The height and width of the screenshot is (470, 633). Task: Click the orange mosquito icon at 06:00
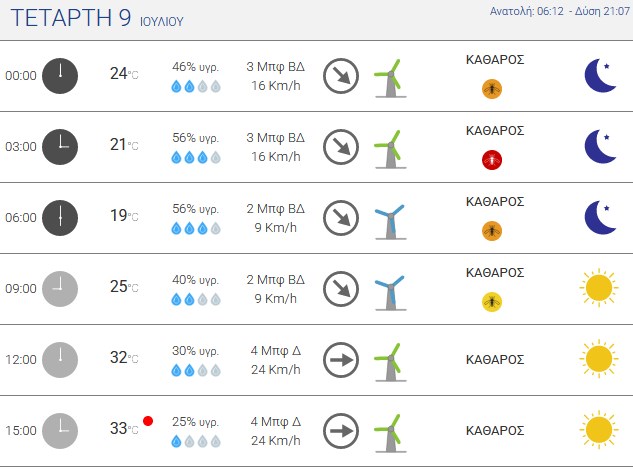tap(492, 231)
